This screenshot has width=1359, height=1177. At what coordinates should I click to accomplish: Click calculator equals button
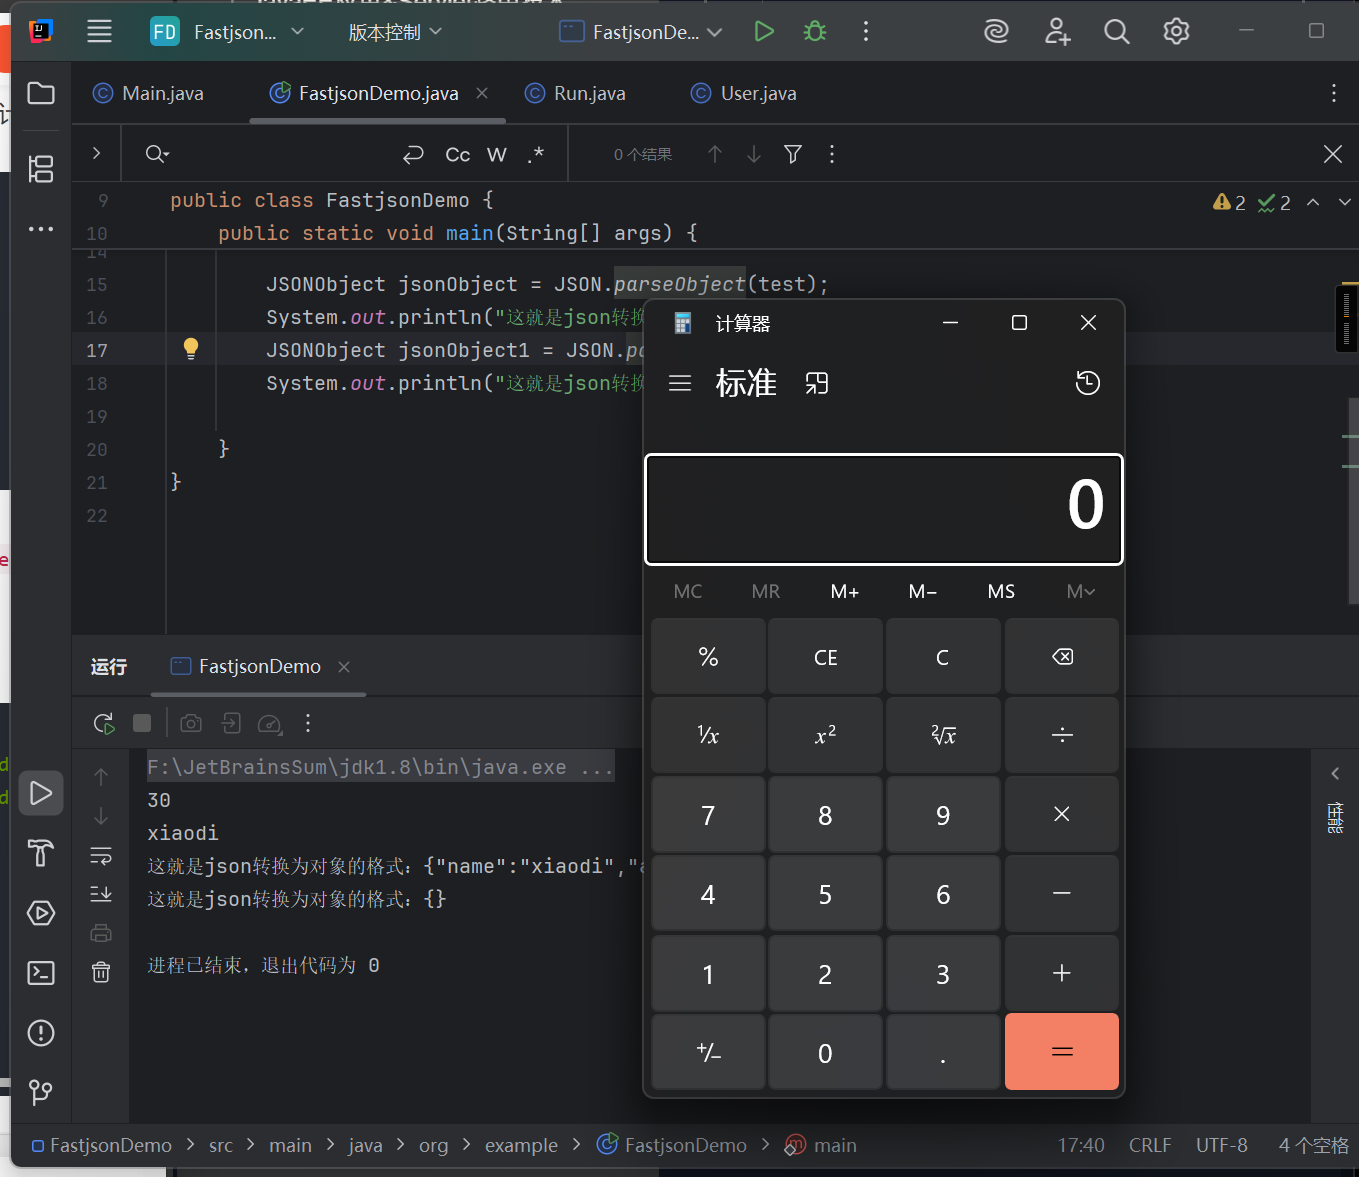(x=1062, y=1051)
